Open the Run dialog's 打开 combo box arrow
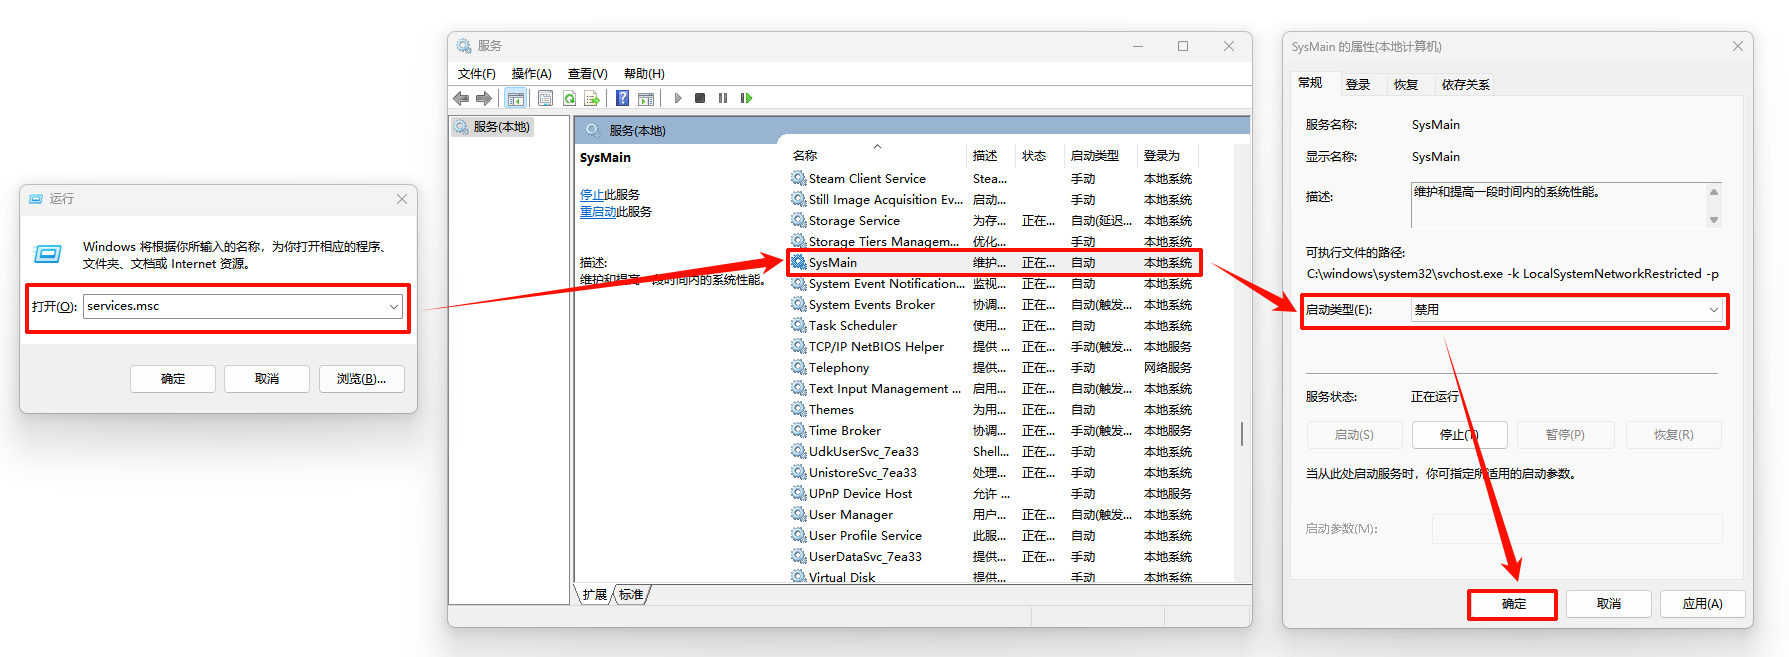 click(x=394, y=306)
